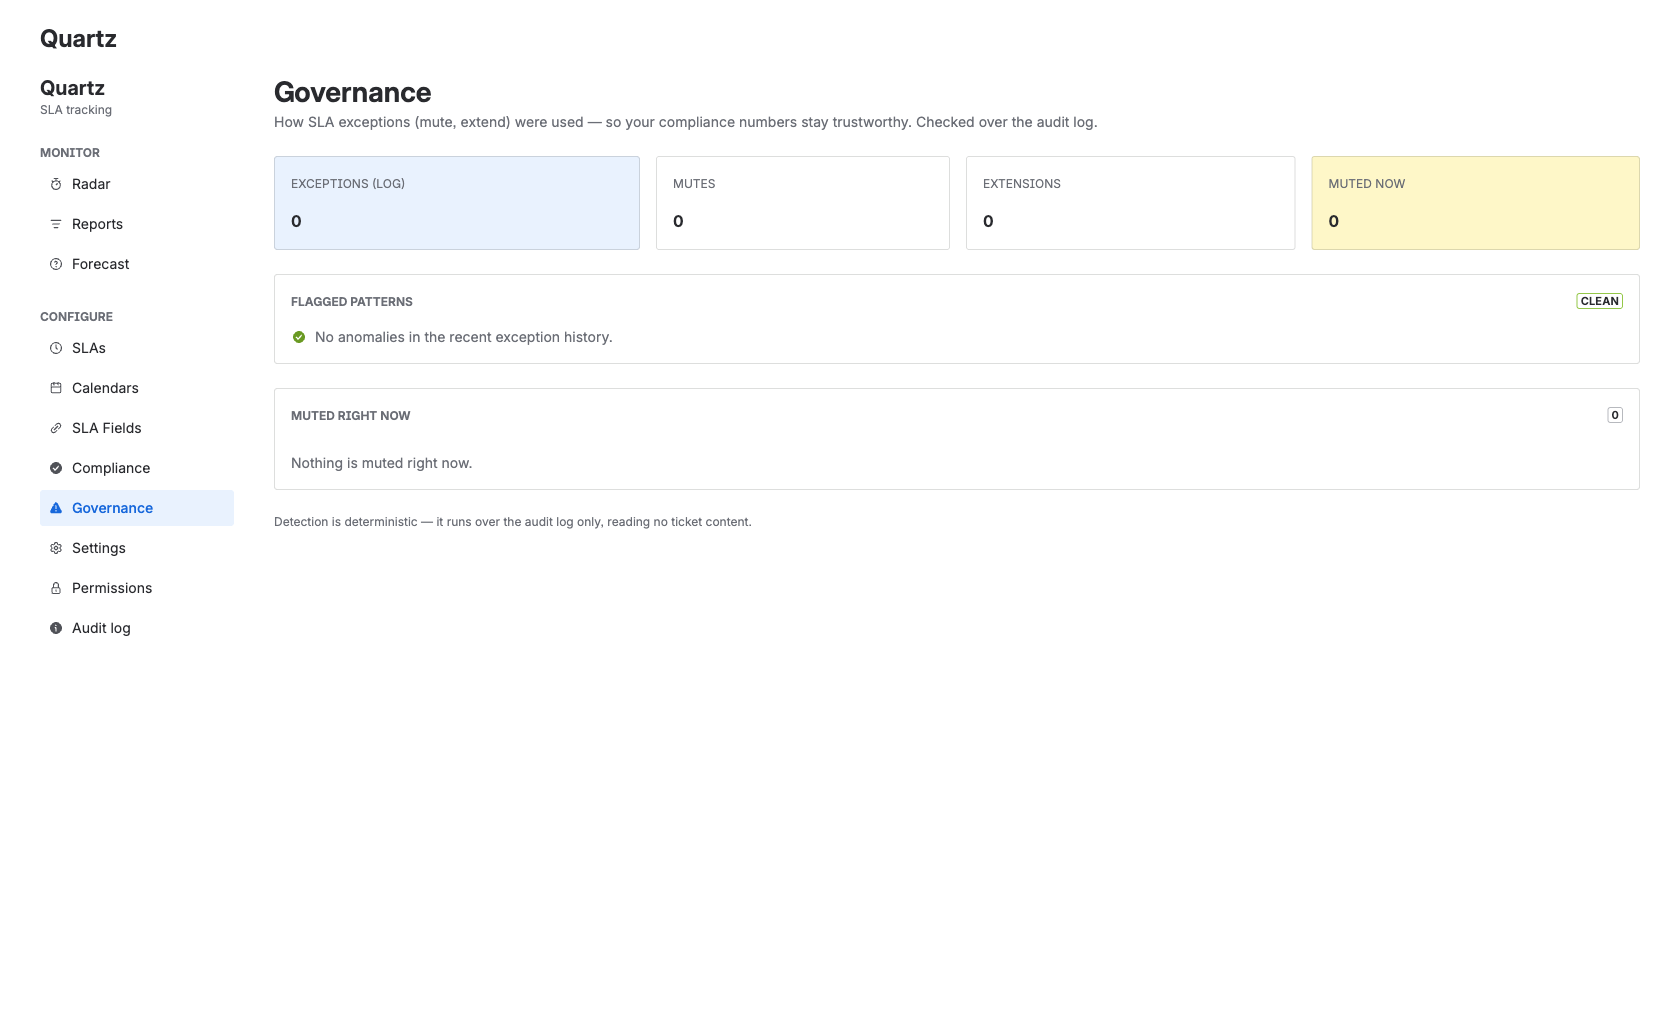Click the Audit log info icon
The width and height of the screenshot is (1680, 1032).
click(56, 628)
